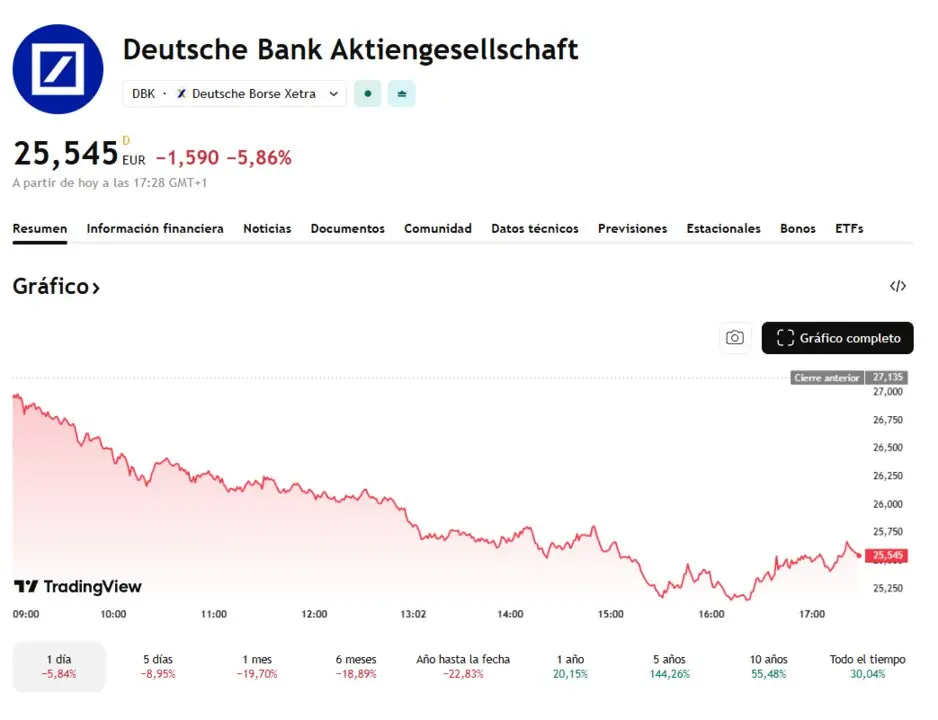Click the Gráfico completo button
This screenshot has width=938, height=720.
pos(837,338)
